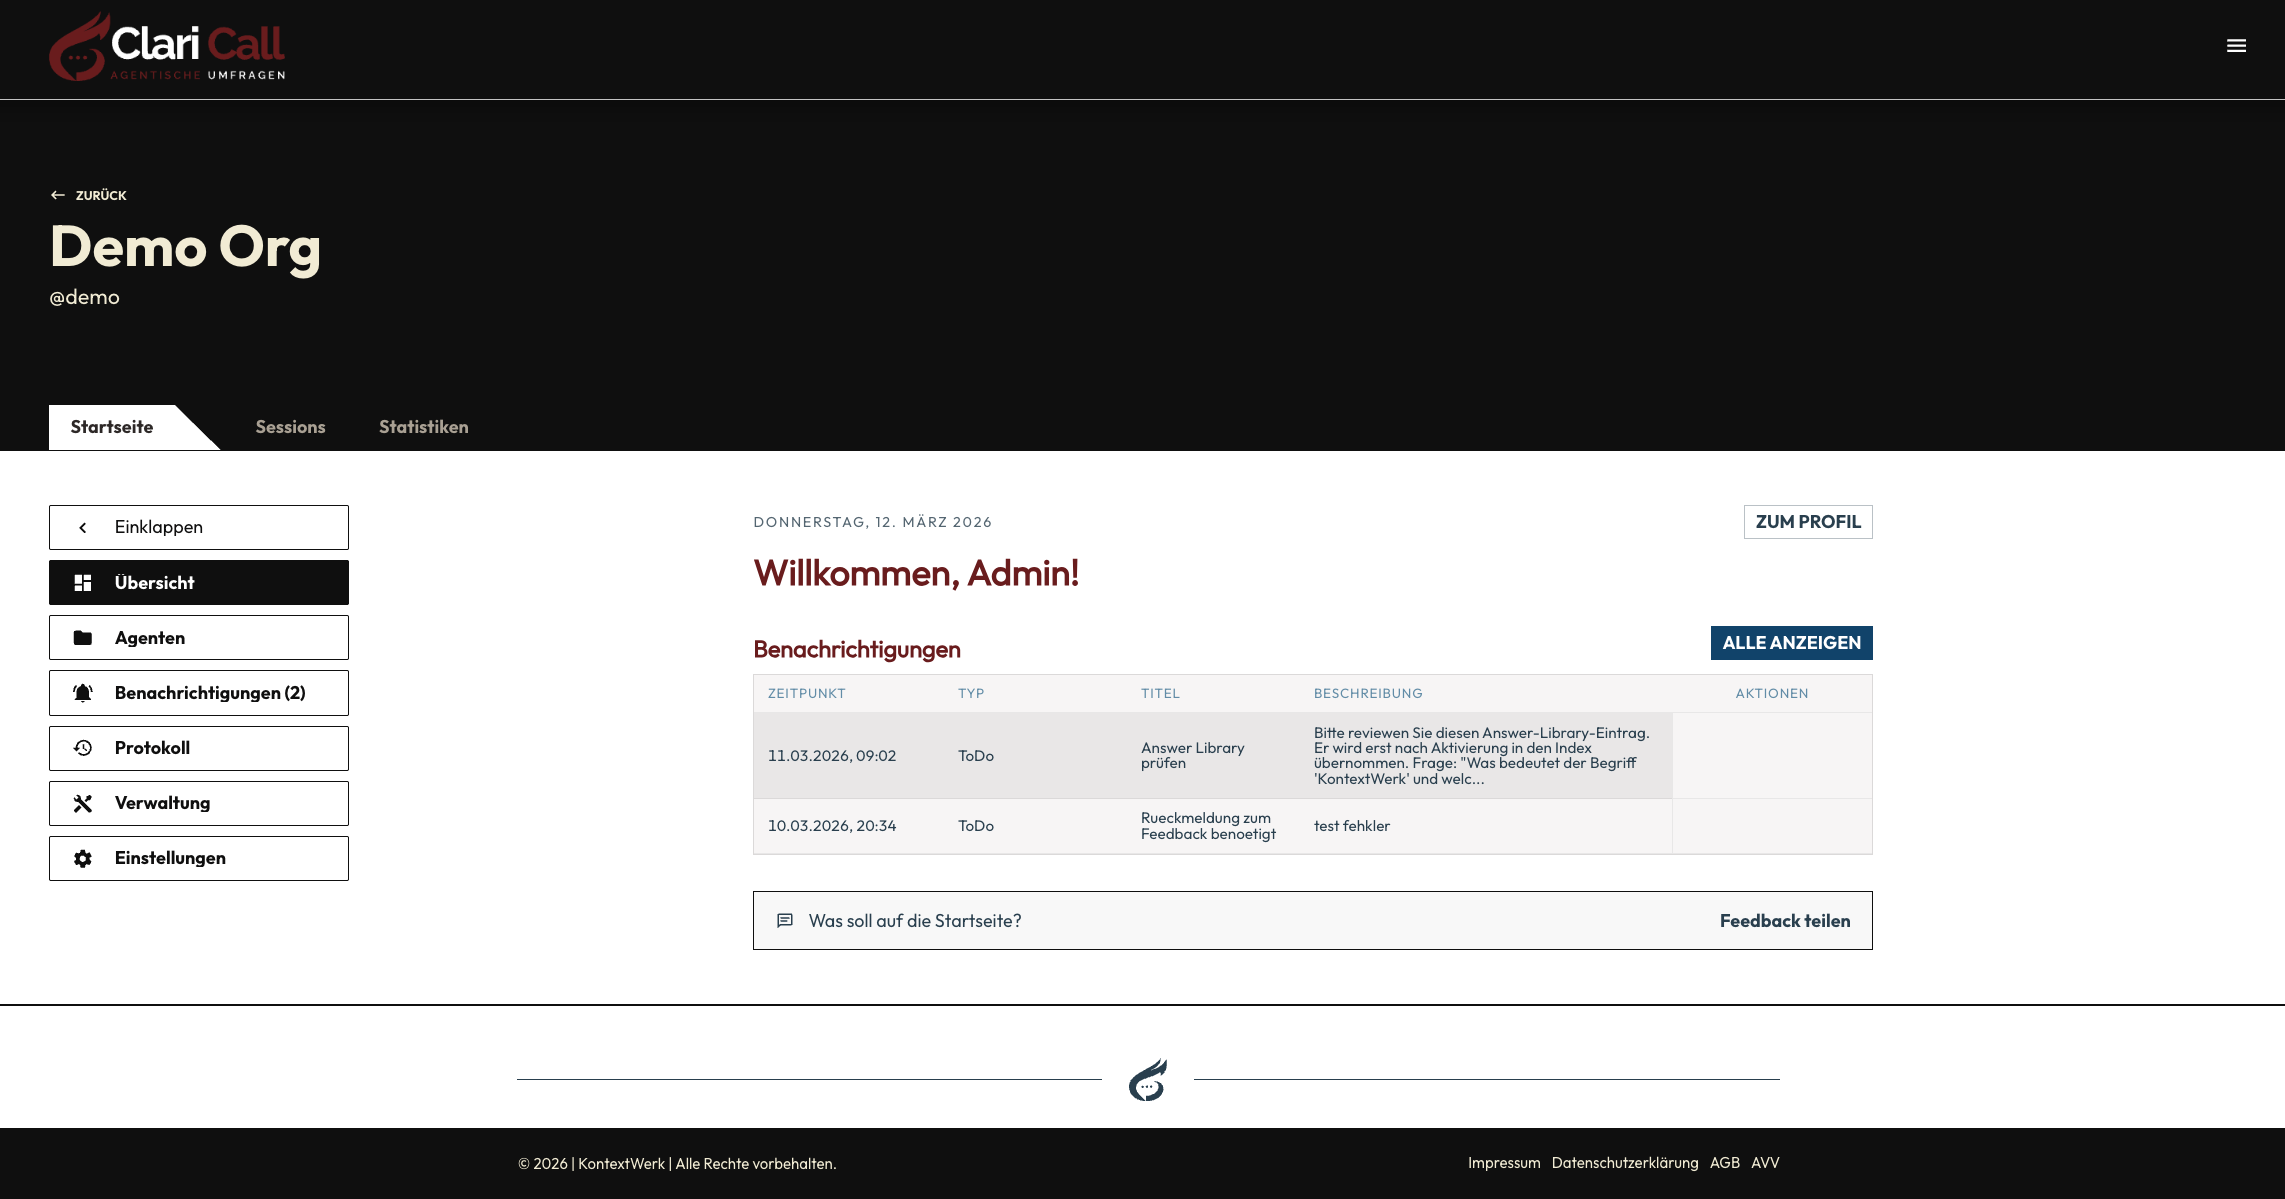Click the footer bird logo
Viewport: 2285px width, 1199px height.
pos(1147,1079)
